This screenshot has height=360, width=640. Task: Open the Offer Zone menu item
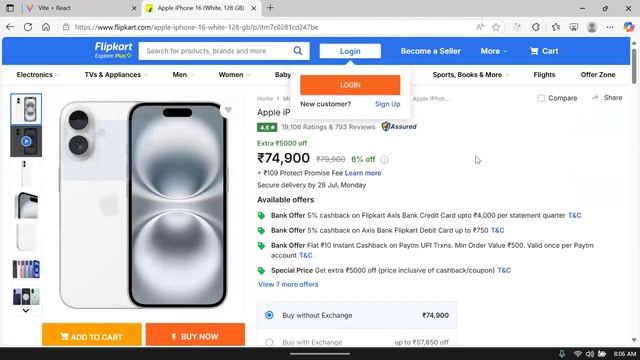click(598, 75)
